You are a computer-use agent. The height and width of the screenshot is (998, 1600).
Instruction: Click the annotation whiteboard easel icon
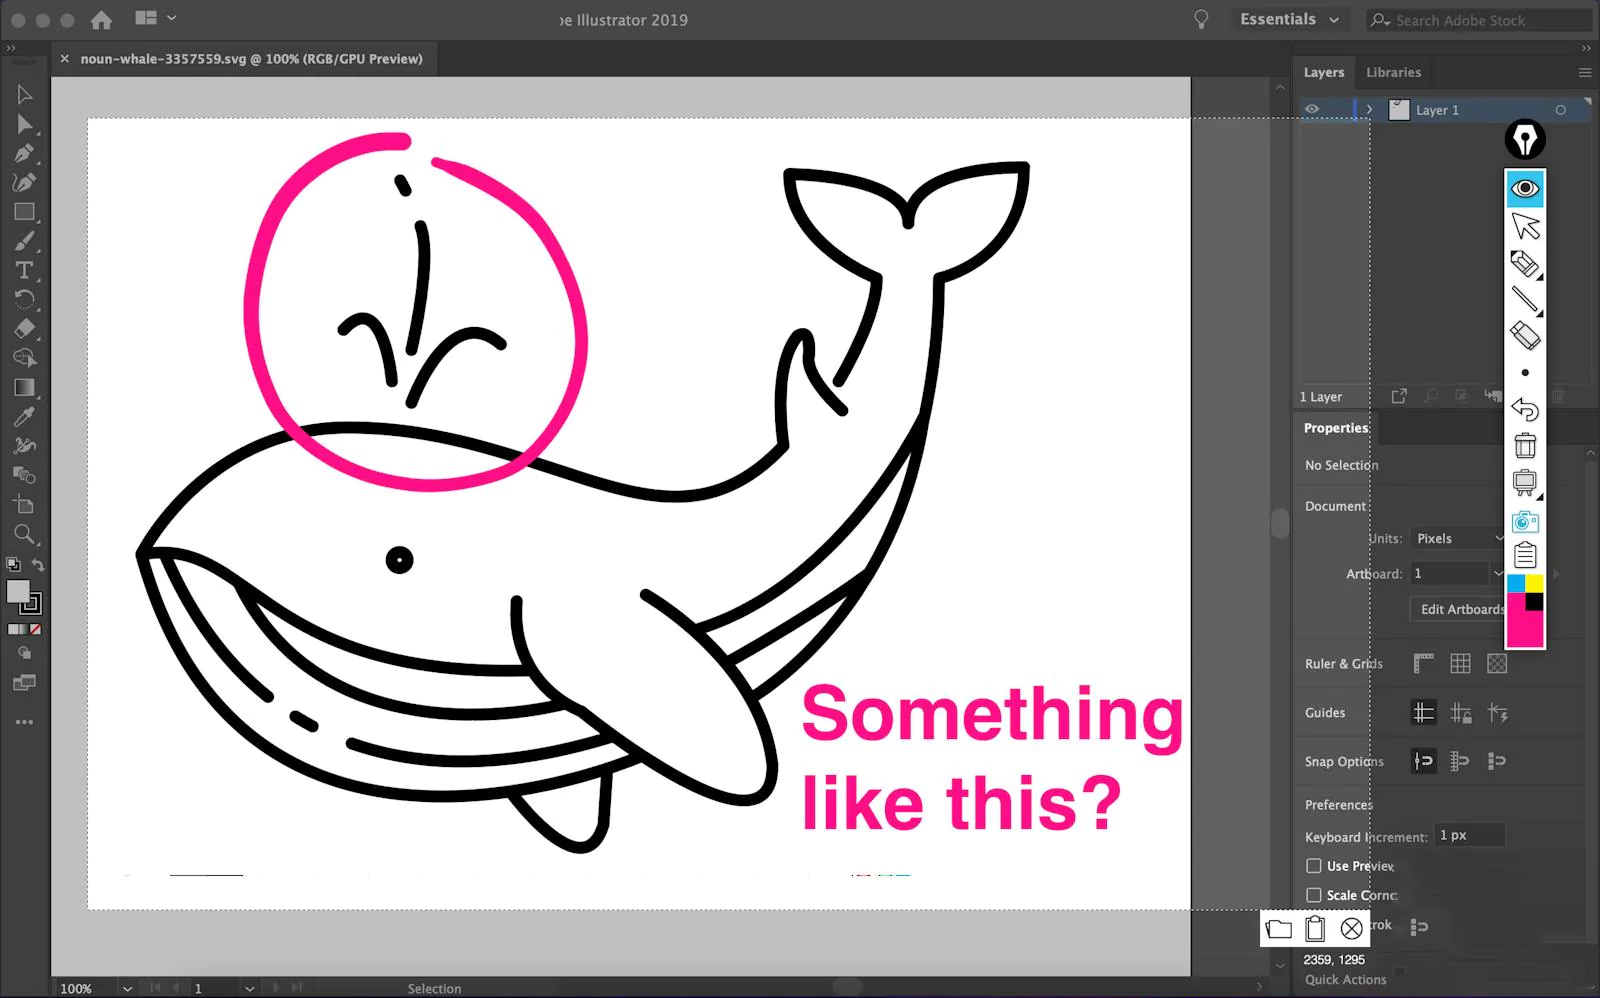(1525, 483)
